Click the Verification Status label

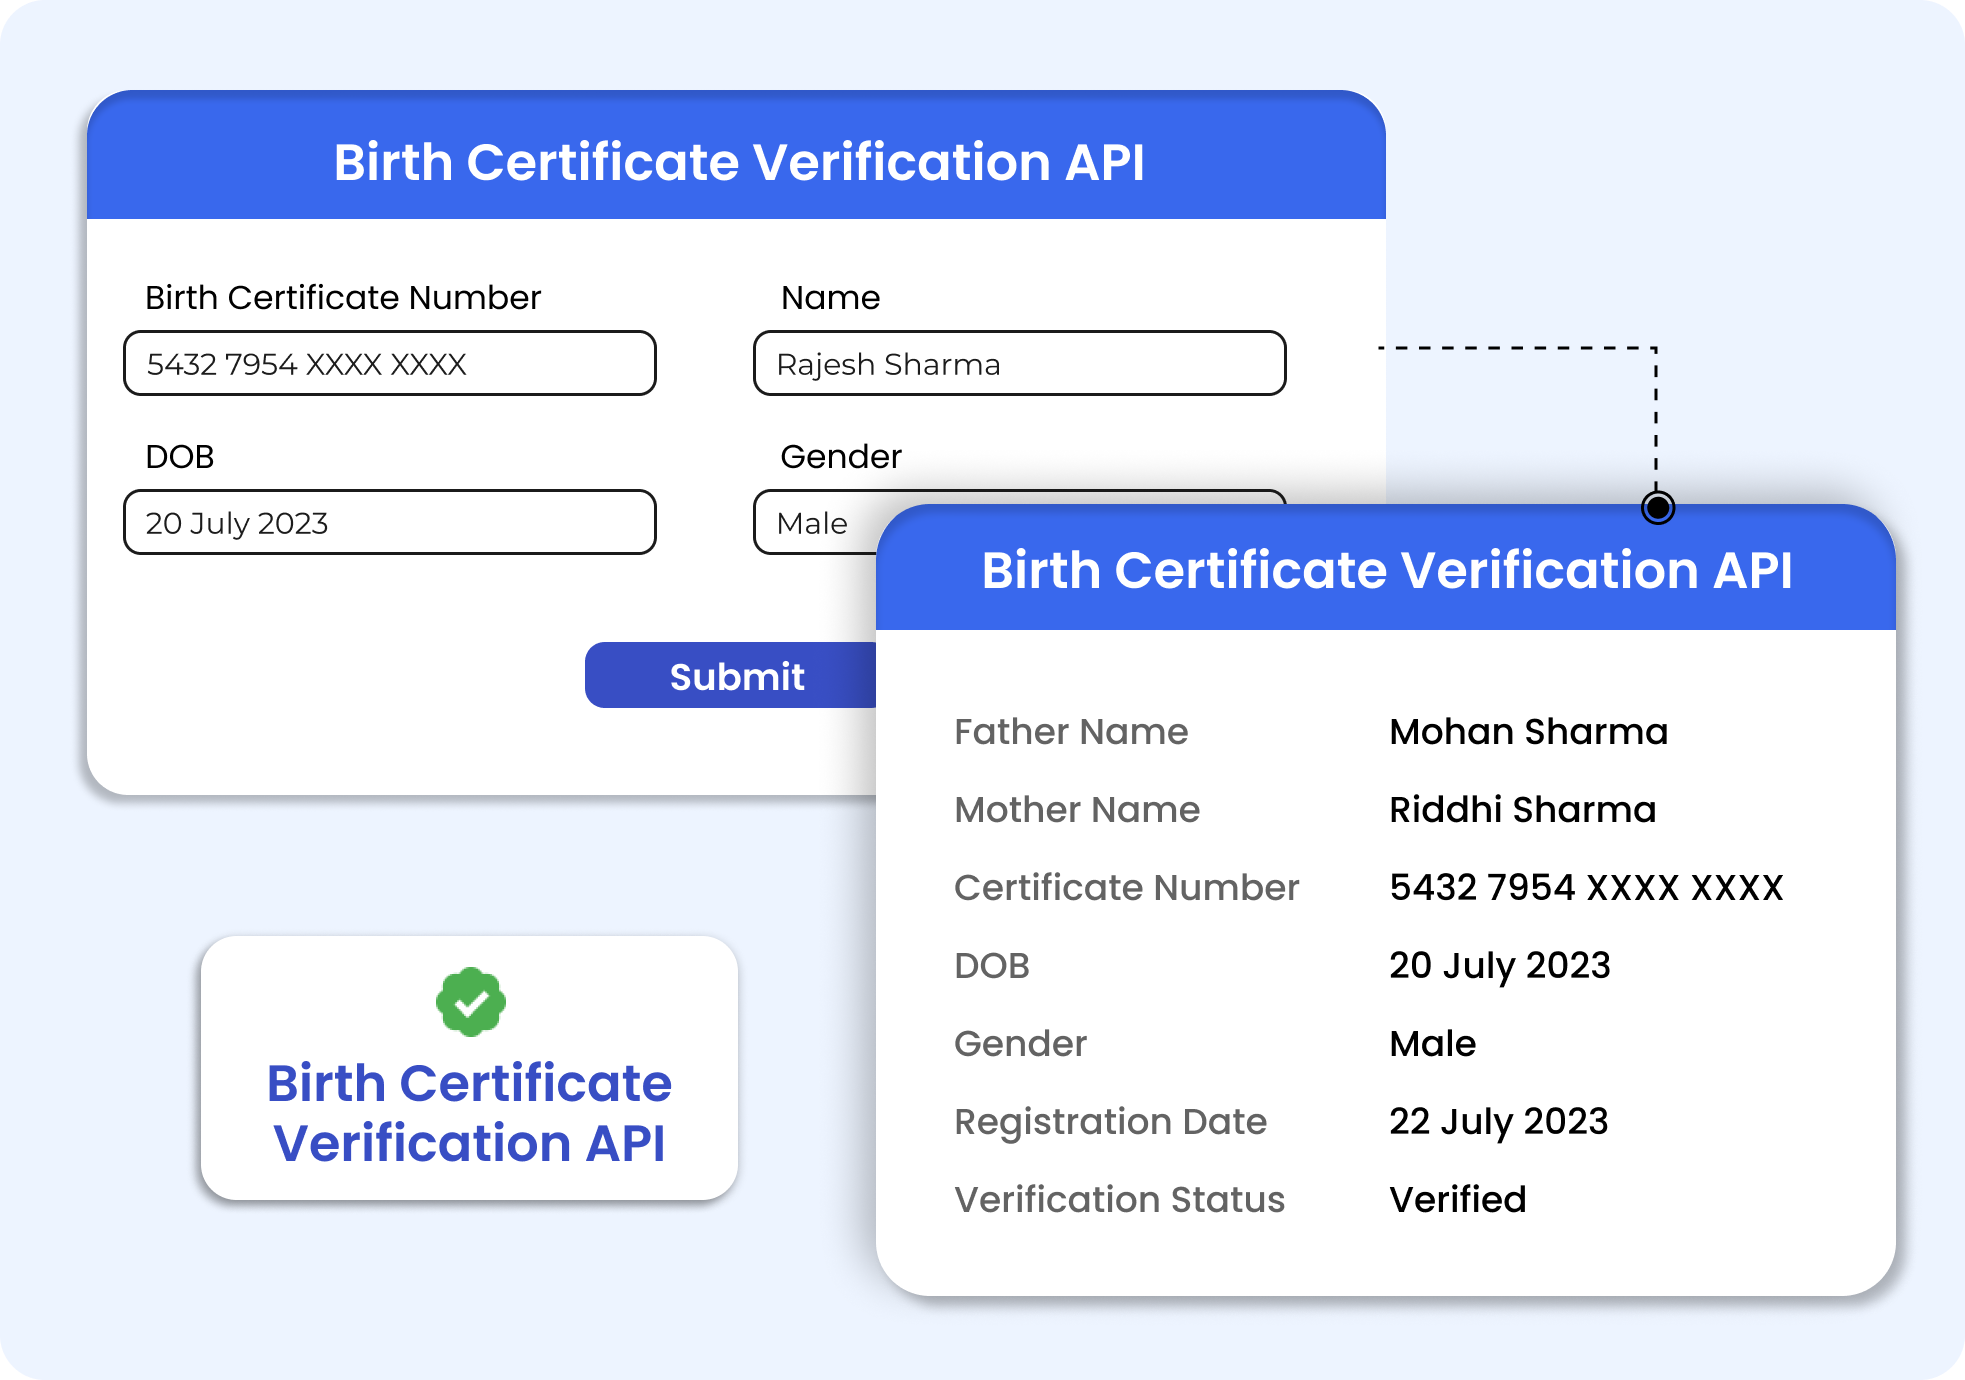[1118, 1200]
